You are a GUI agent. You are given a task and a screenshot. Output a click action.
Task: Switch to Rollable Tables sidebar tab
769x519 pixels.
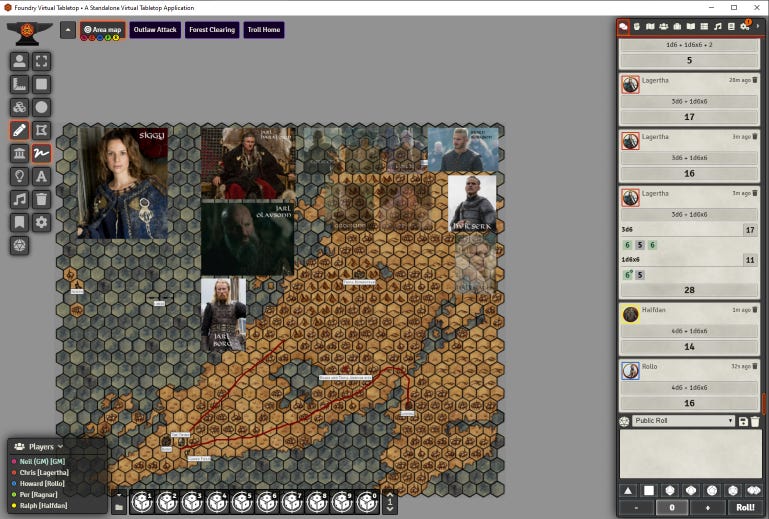pos(704,26)
